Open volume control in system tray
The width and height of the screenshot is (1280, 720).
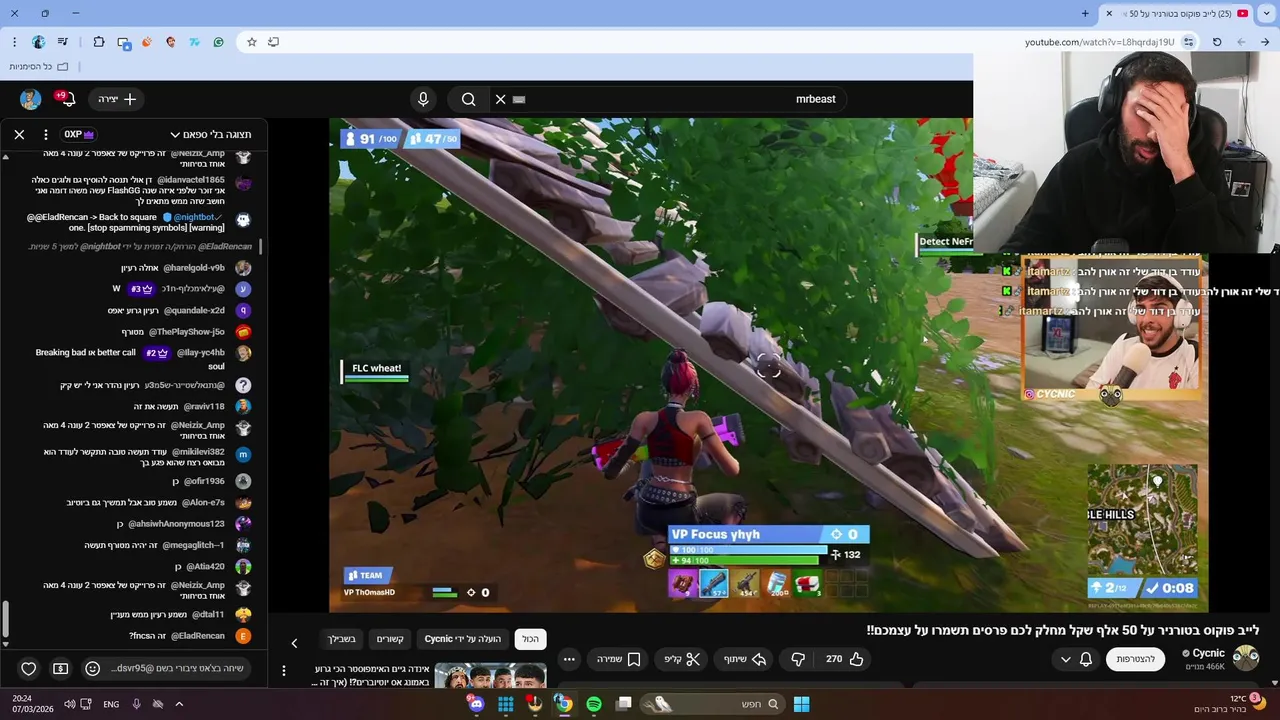[x=70, y=704]
